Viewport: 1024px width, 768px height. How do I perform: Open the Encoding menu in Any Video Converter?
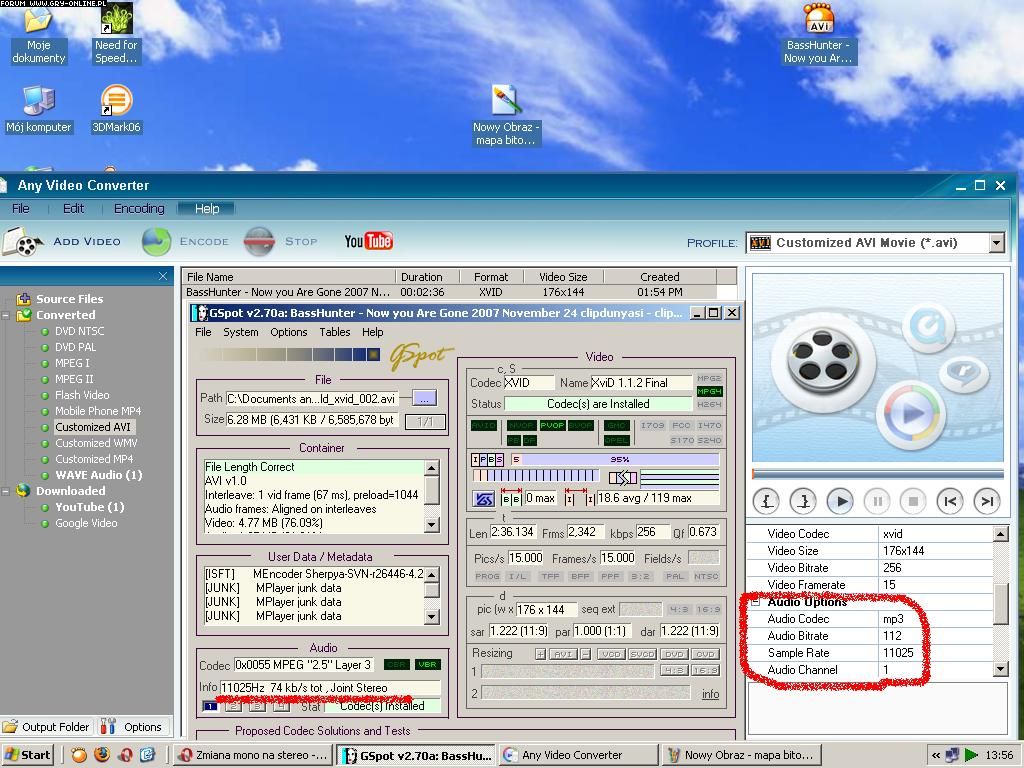pos(139,209)
